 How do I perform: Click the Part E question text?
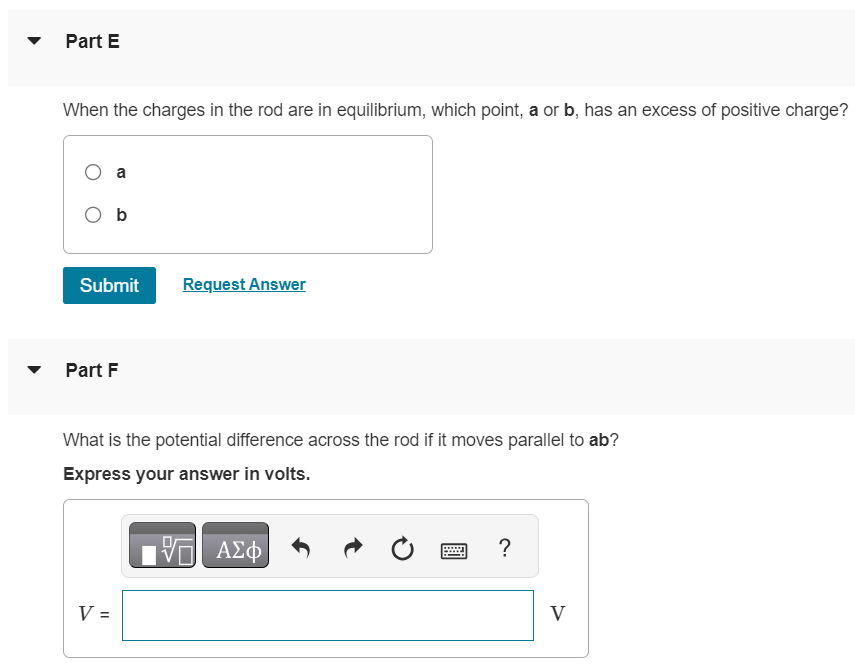coord(456,110)
